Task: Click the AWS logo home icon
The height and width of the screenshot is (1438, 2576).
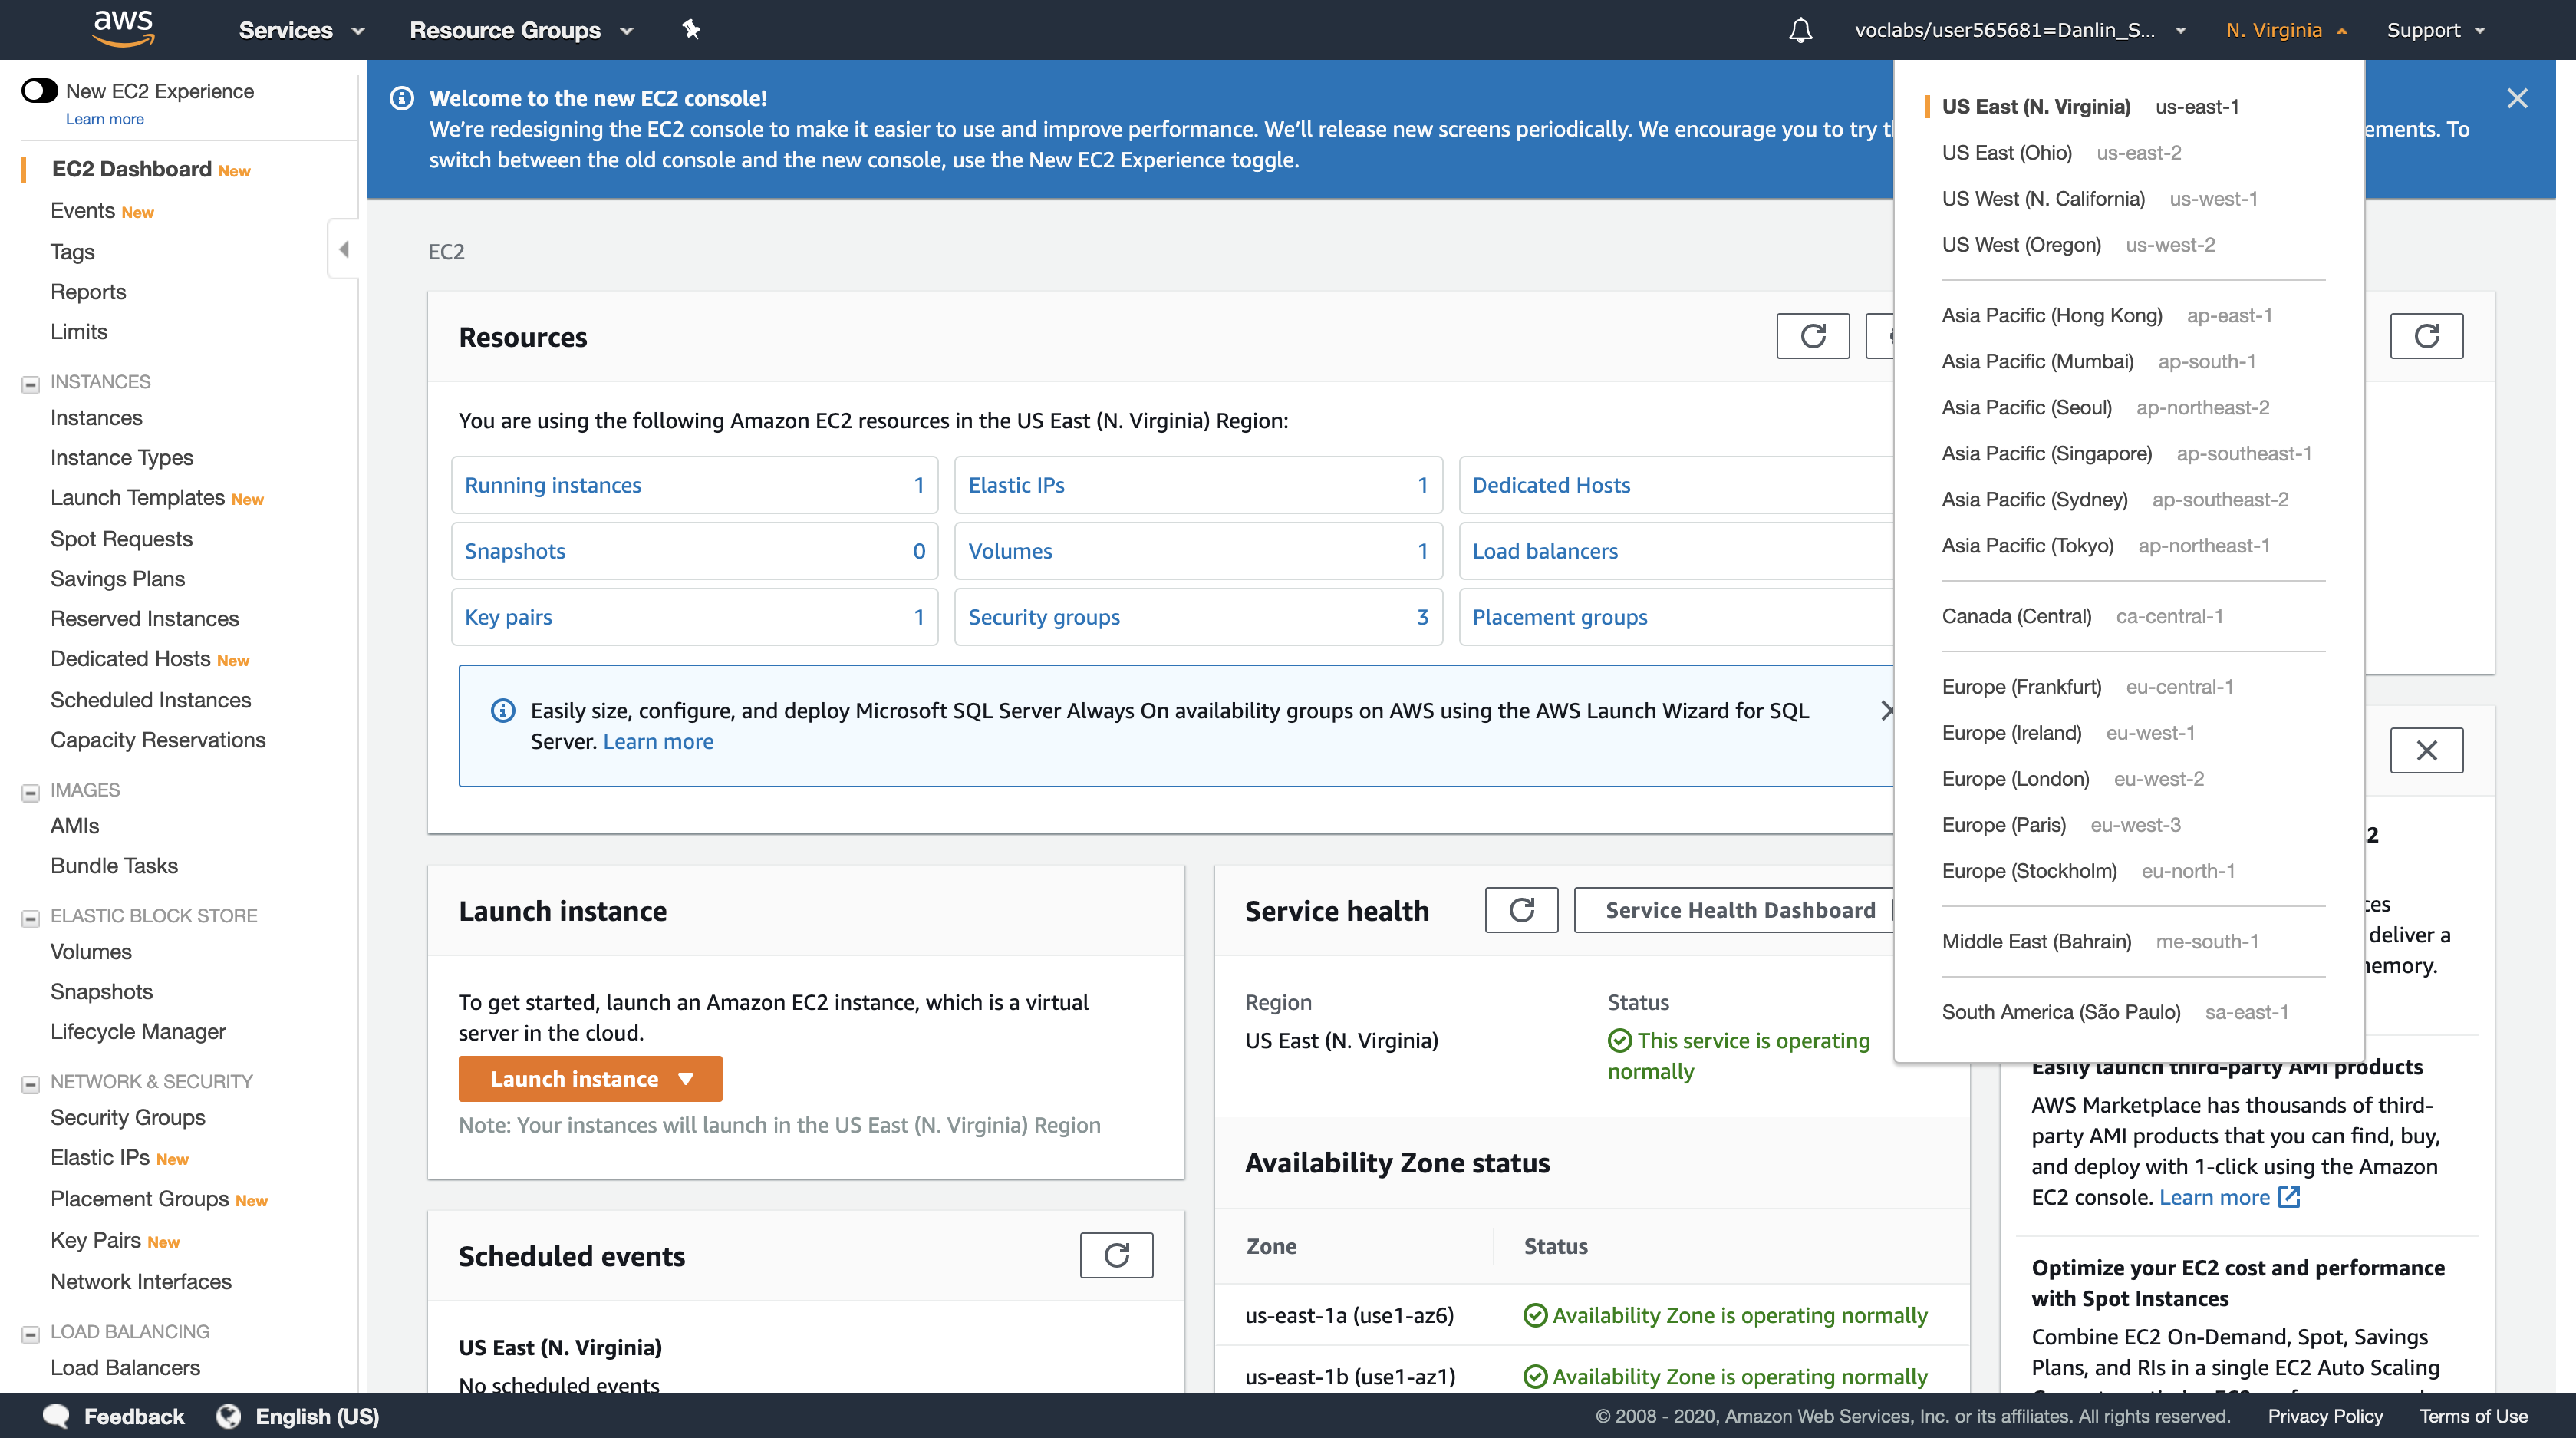Action: (123, 28)
